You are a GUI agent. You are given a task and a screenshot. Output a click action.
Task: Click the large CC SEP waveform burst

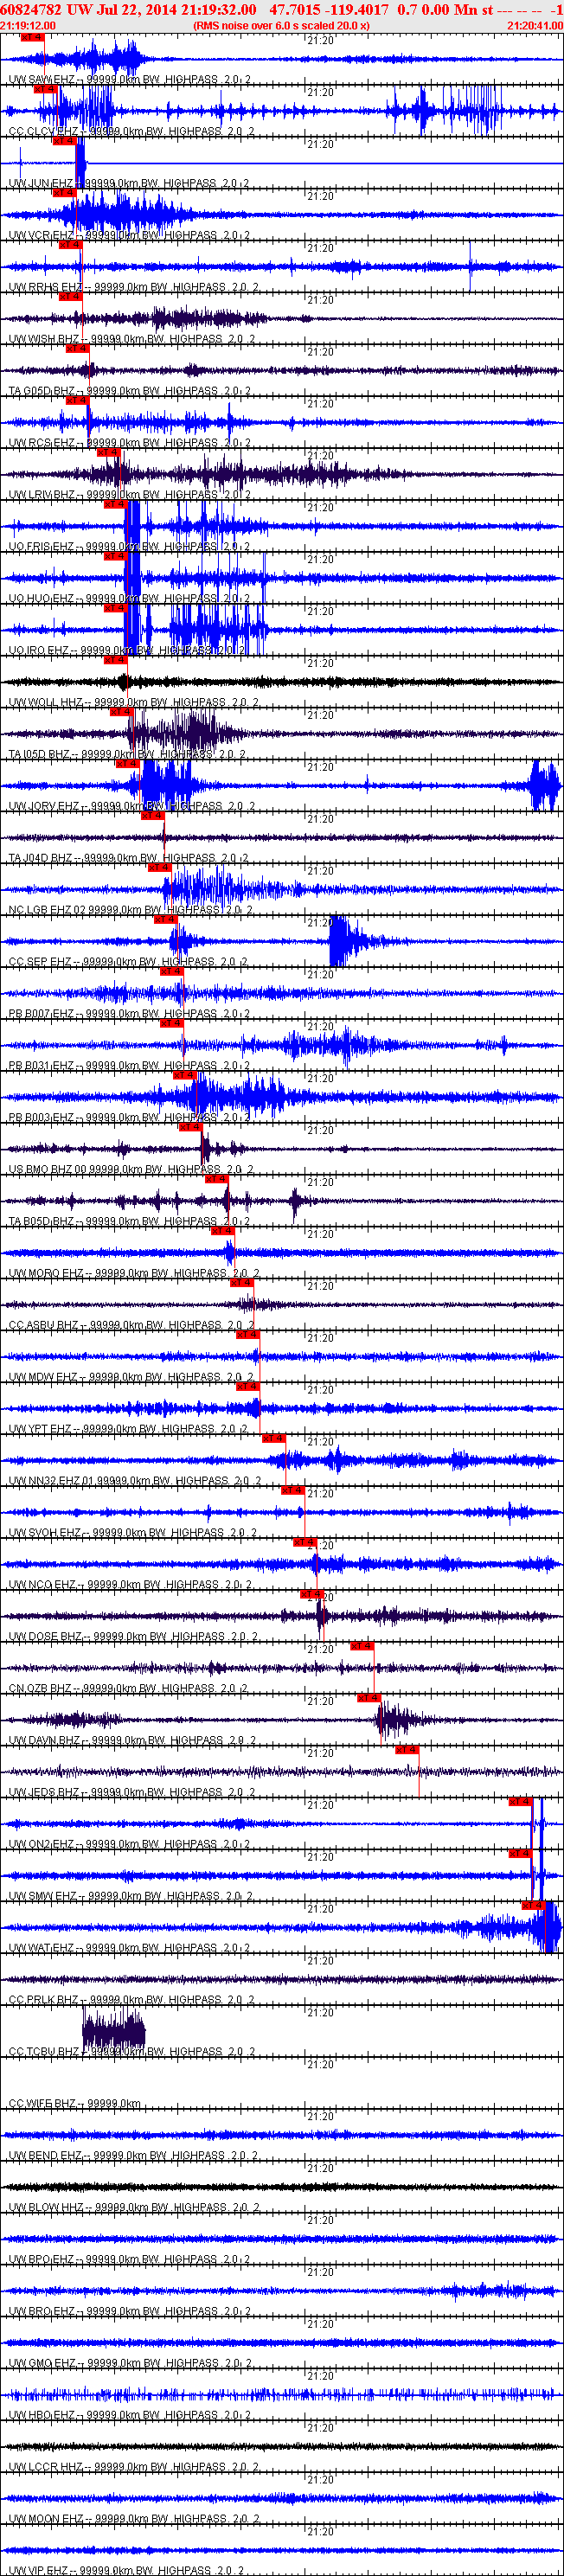coord(351,940)
